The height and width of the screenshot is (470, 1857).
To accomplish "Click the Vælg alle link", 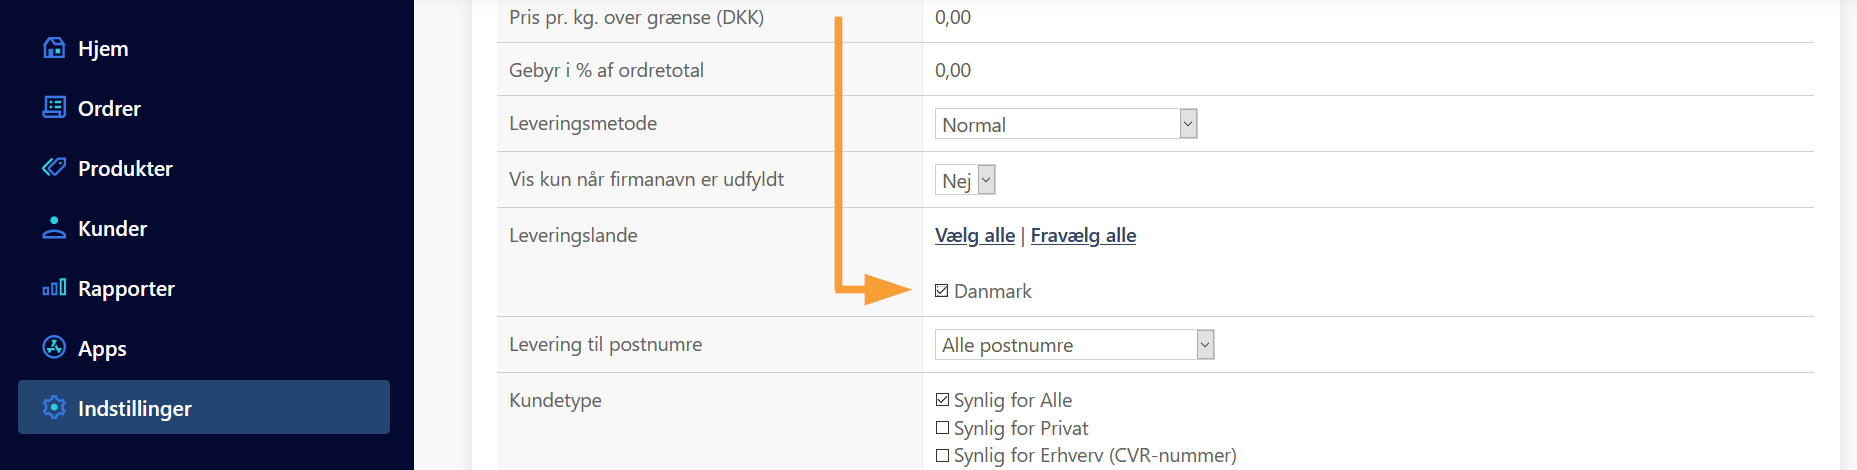I will (x=974, y=235).
